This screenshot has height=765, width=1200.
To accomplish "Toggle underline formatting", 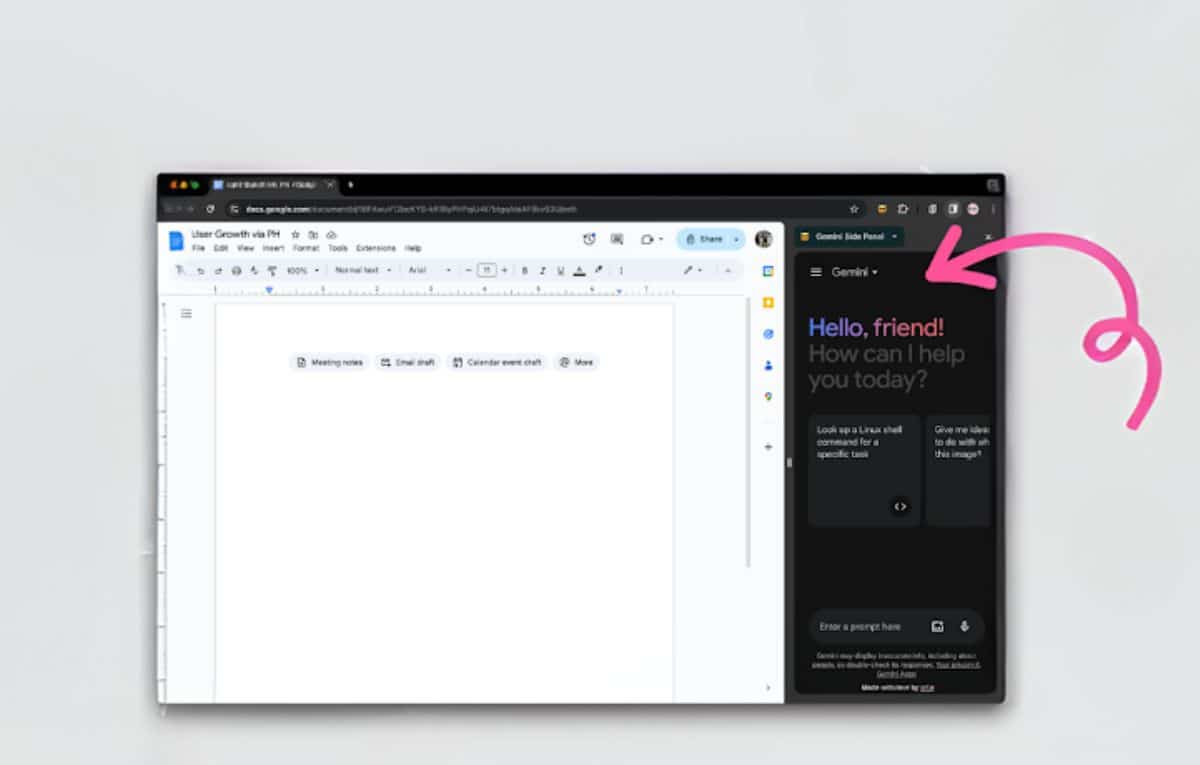I will point(560,271).
